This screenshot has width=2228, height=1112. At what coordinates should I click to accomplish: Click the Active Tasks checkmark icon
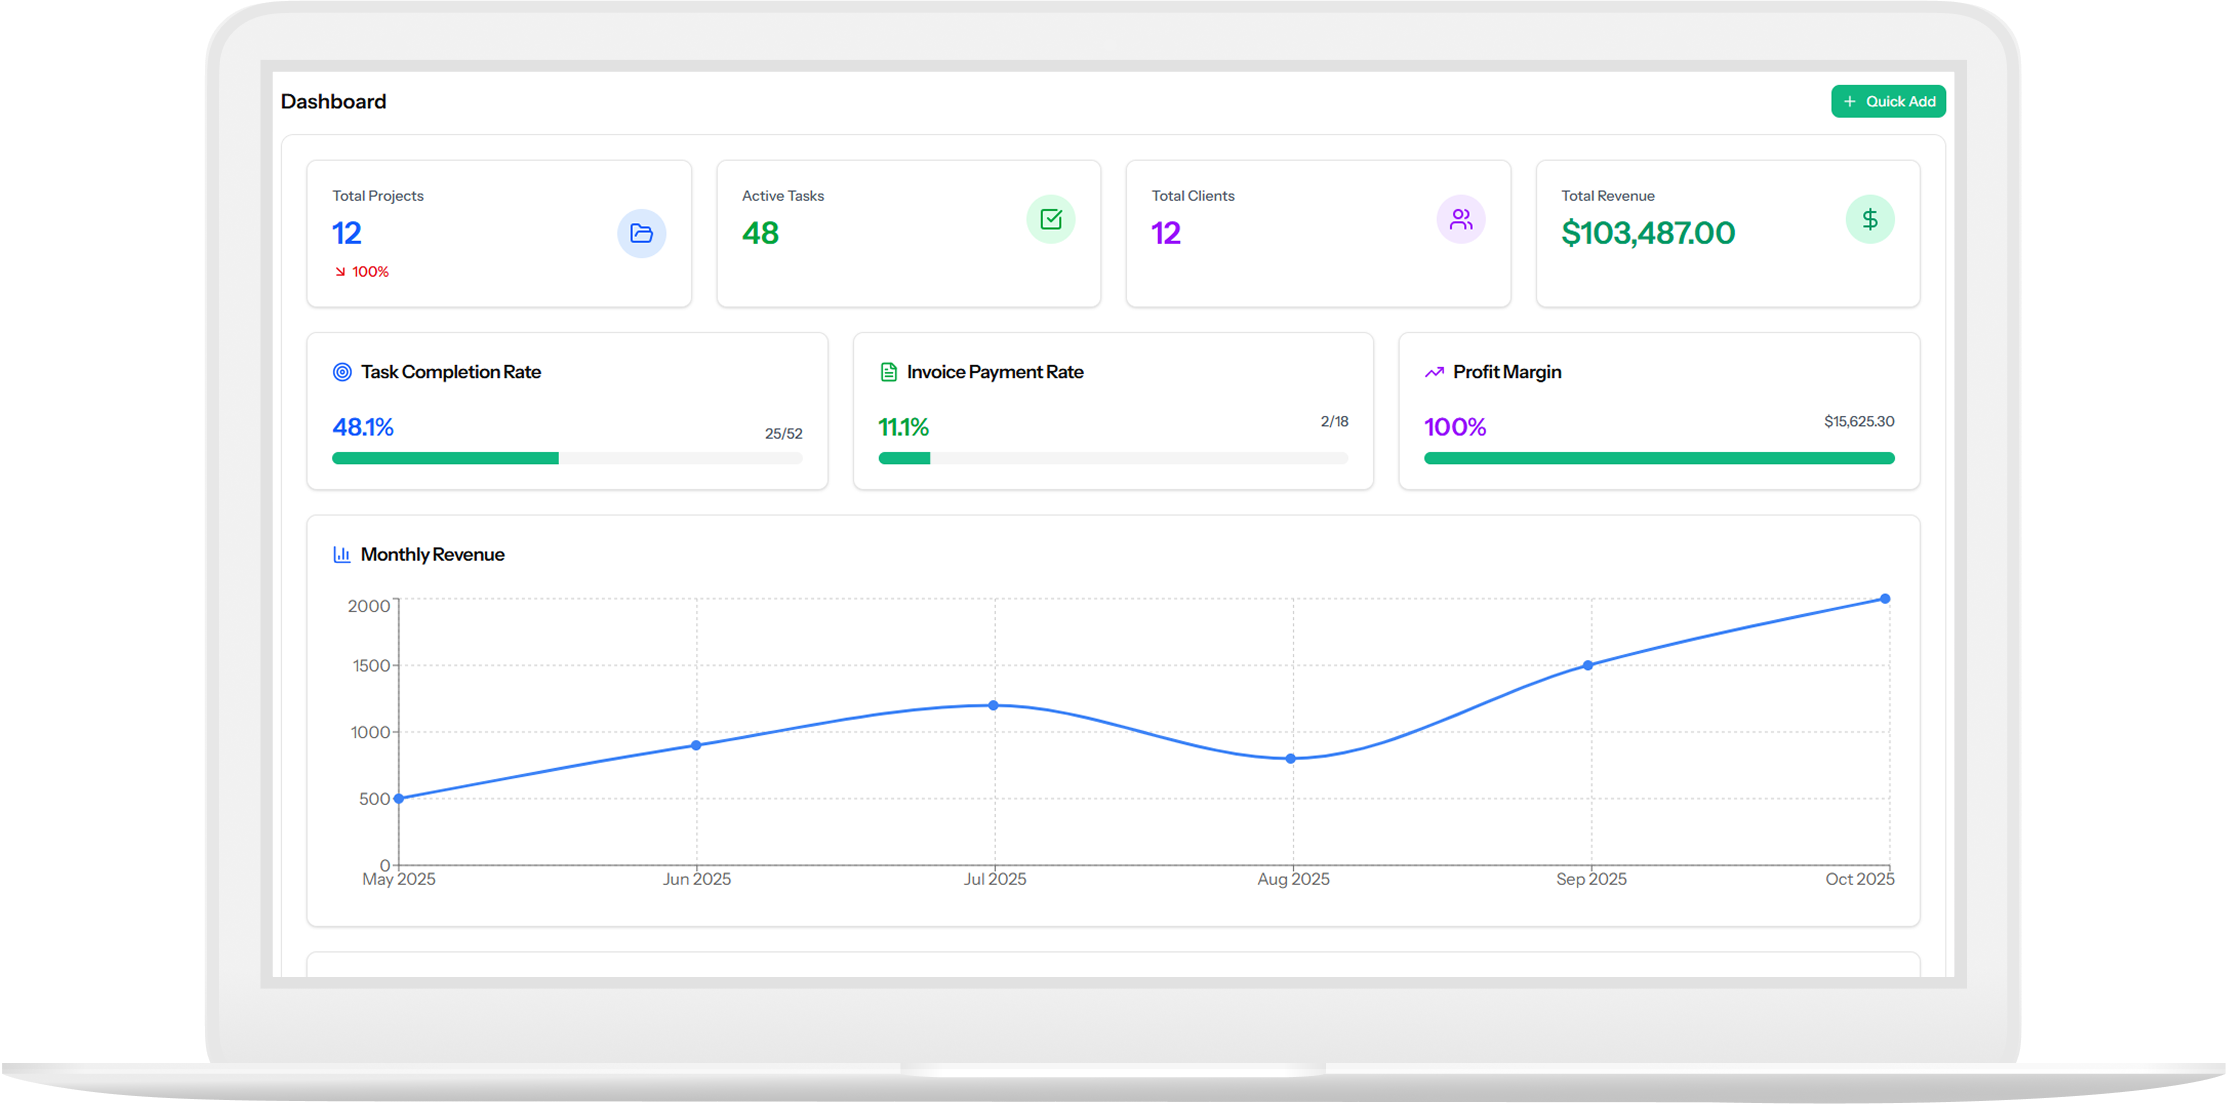1050,219
